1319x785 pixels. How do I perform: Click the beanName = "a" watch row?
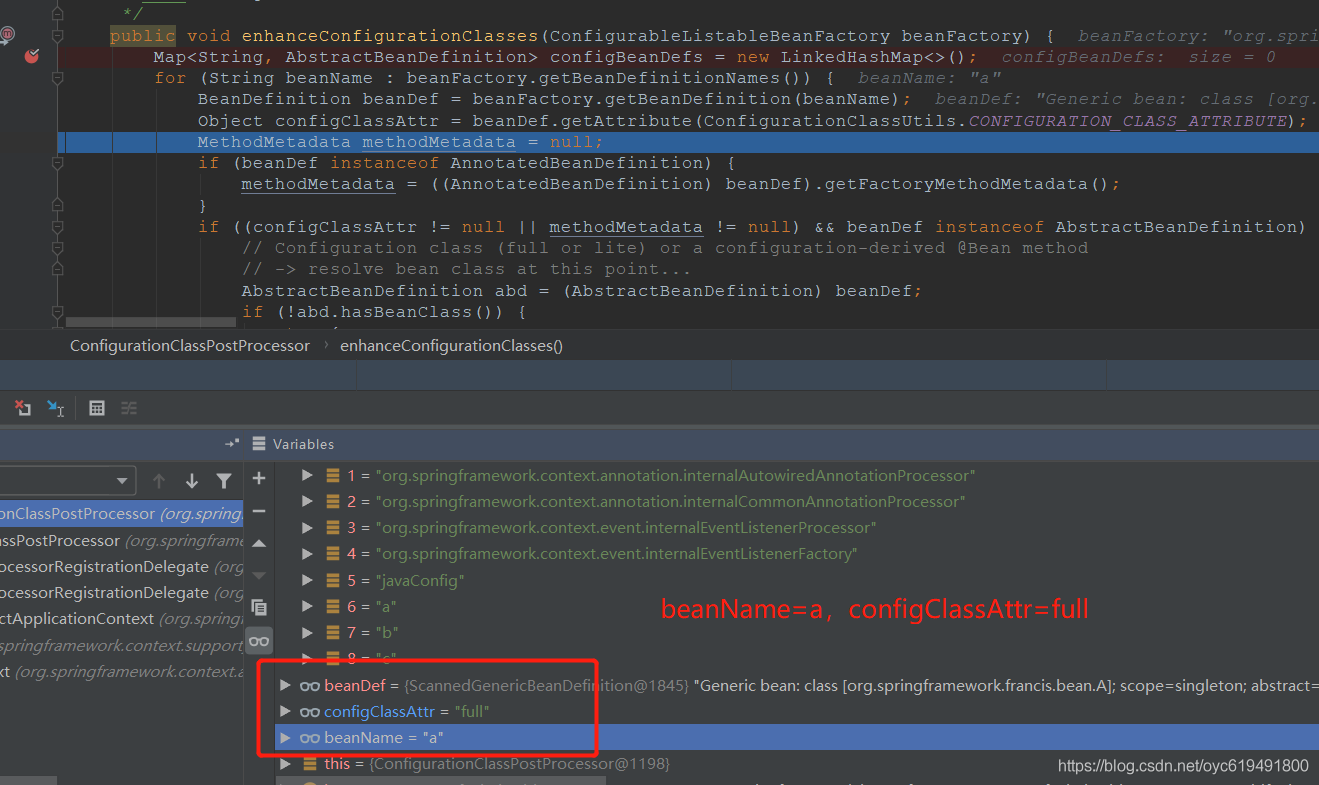pyautogui.click(x=797, y=737)
